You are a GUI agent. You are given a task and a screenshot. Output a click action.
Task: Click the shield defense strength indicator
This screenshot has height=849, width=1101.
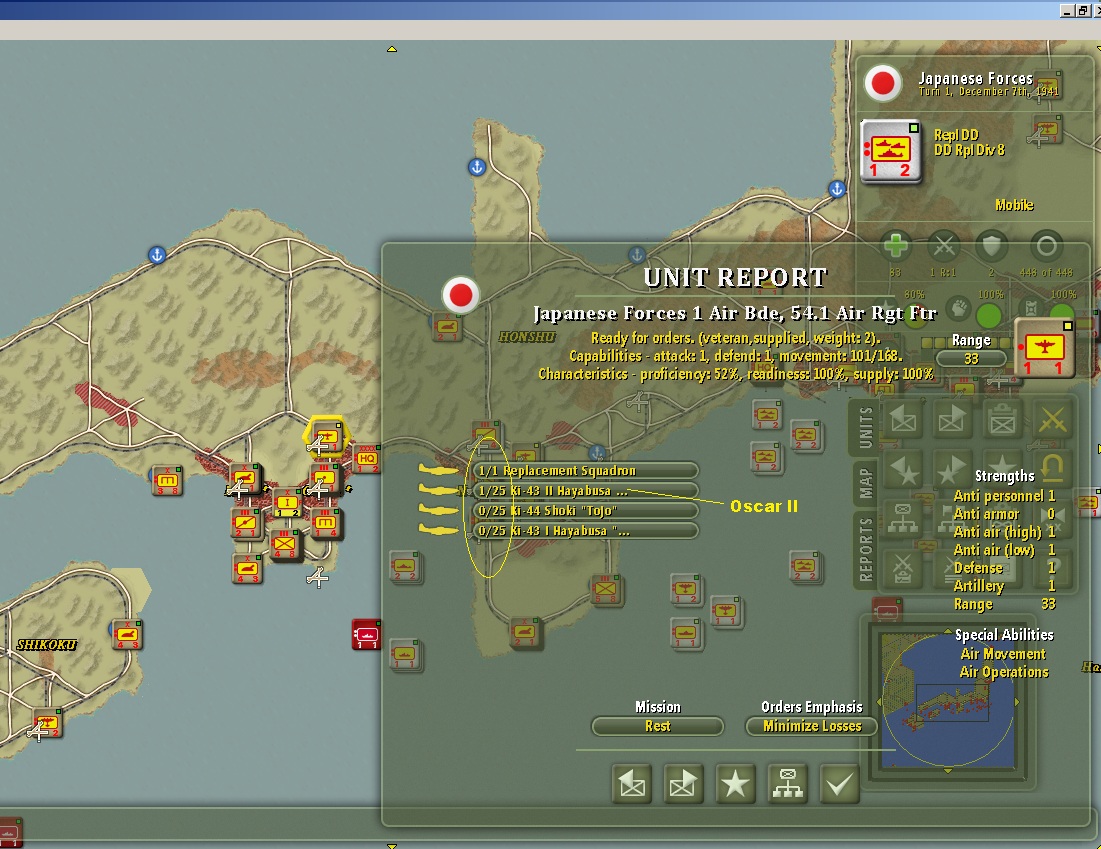pos(991,246)
